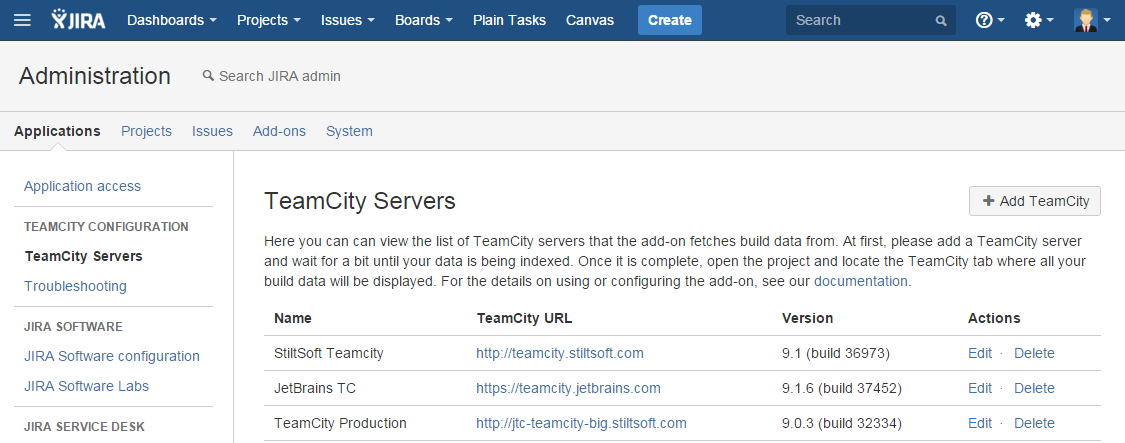Open the documentation link
Viewport: 1125px width, 443px height.
[x=861, y=282]
